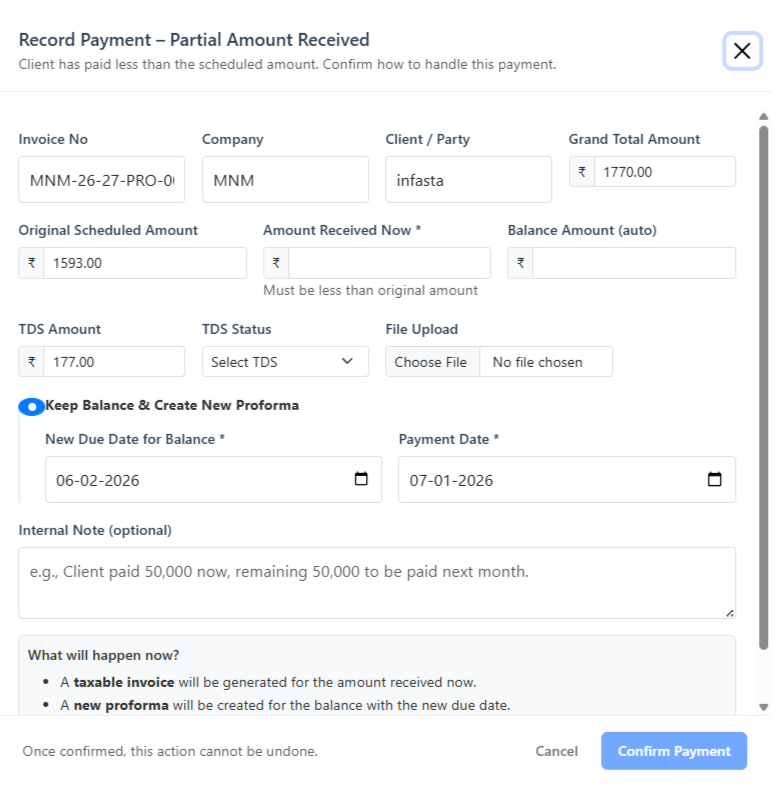Close the Record Payment dialog
781x800 pixels.
tap(742, 51)
